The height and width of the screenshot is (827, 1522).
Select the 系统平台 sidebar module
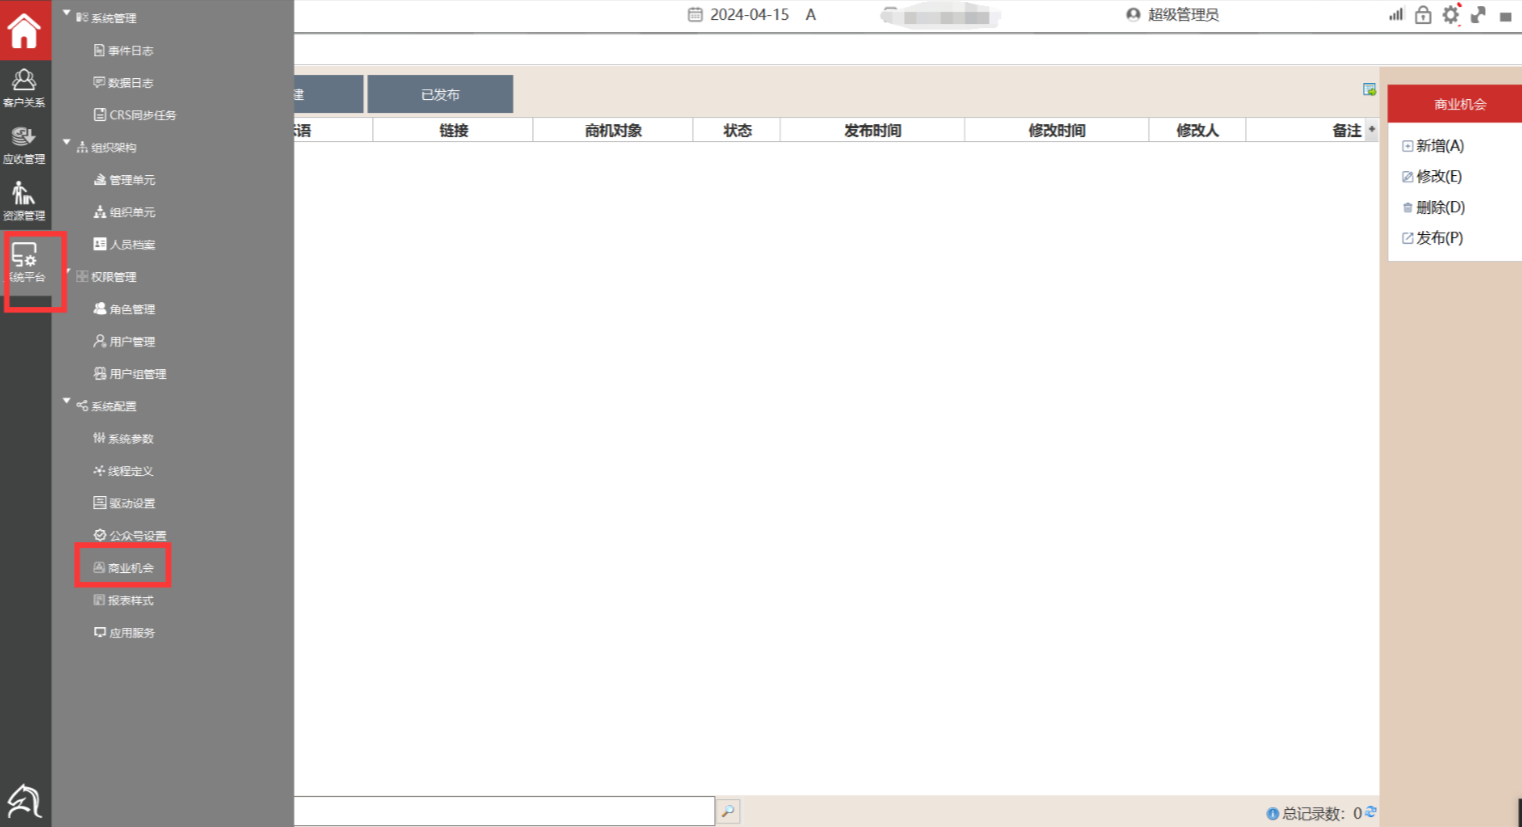coord(26,263)
